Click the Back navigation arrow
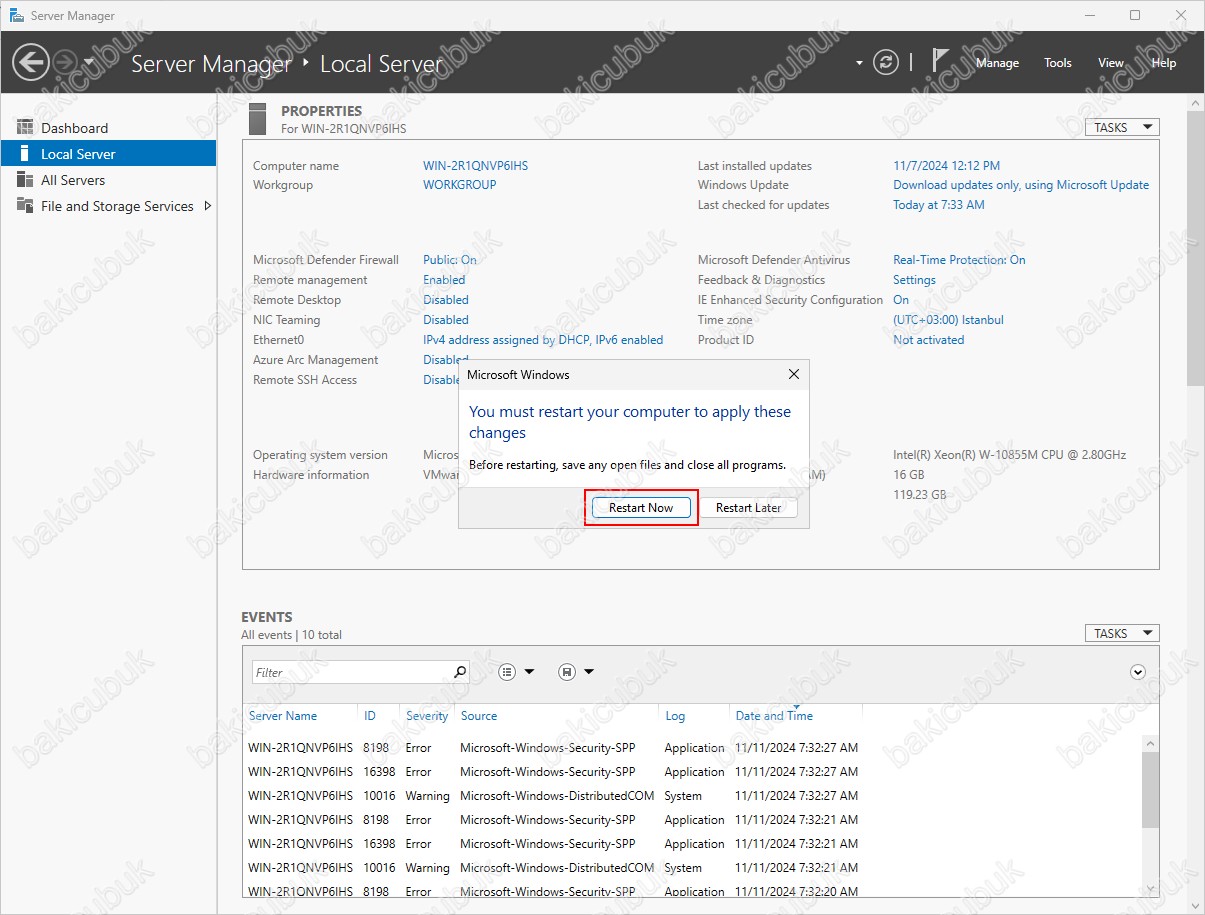Screen dimensions: 1205x915 (31, 62)
